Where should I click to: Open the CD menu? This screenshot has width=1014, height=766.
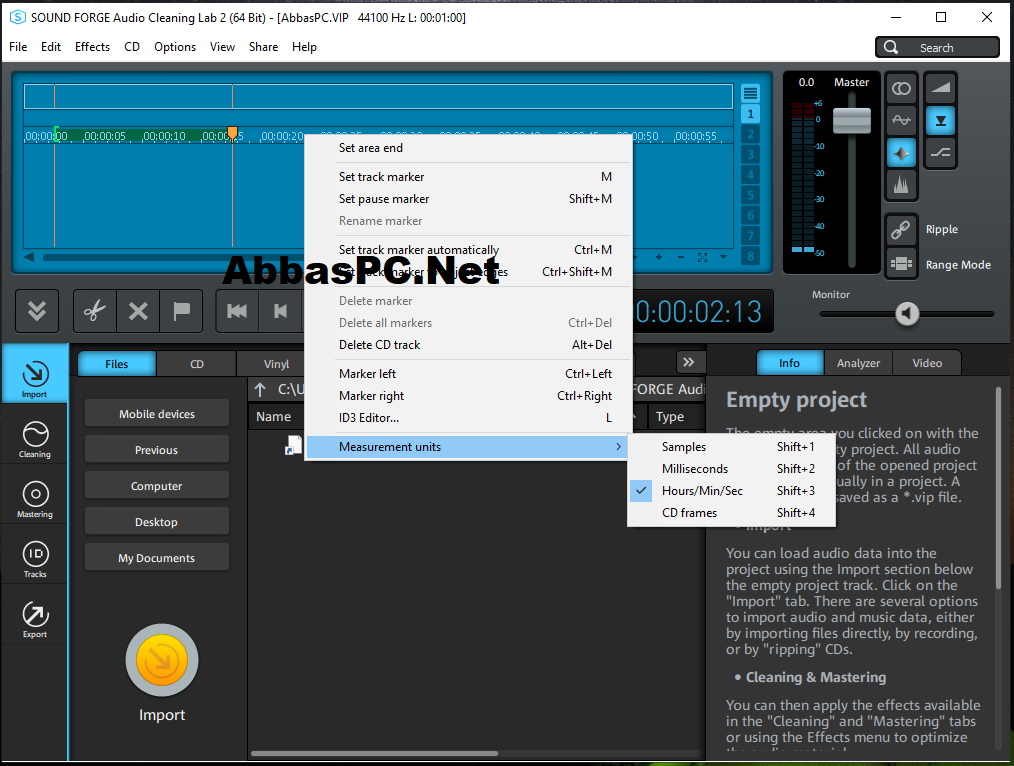(x=132, y=47)
